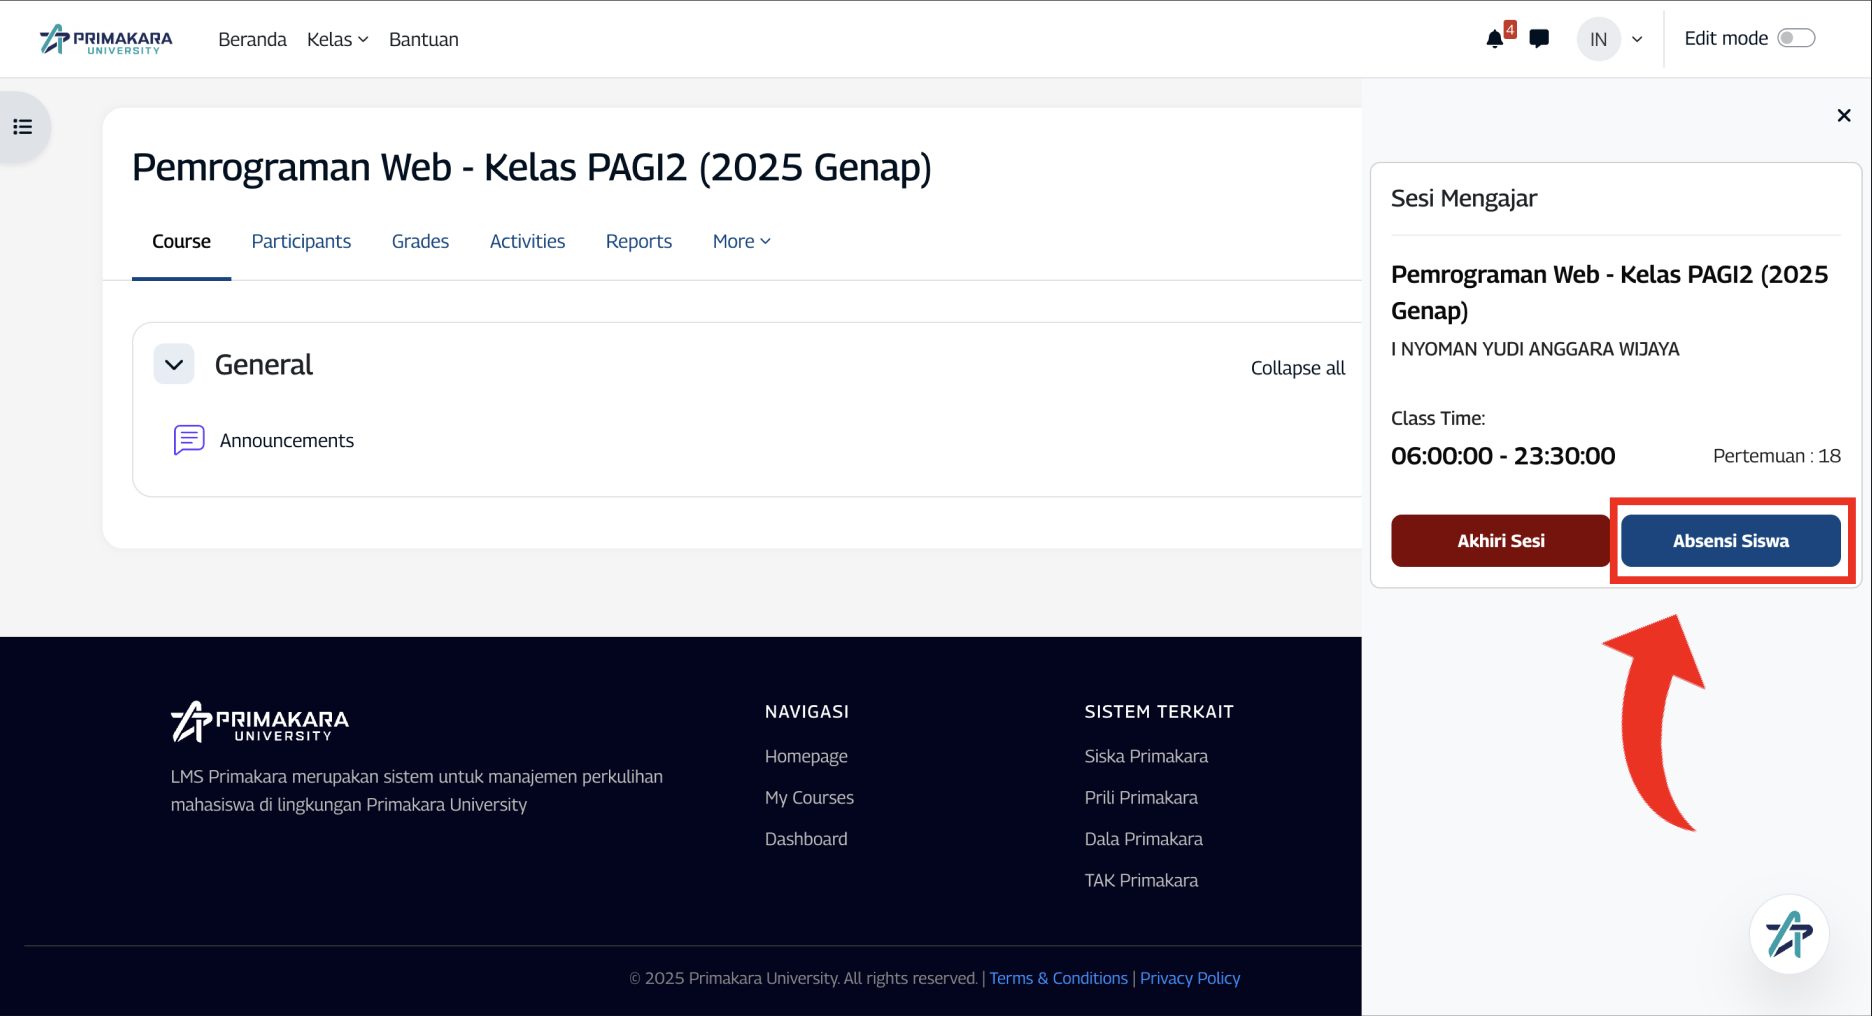Open the My Courses footer link

(x=809, y=797)
